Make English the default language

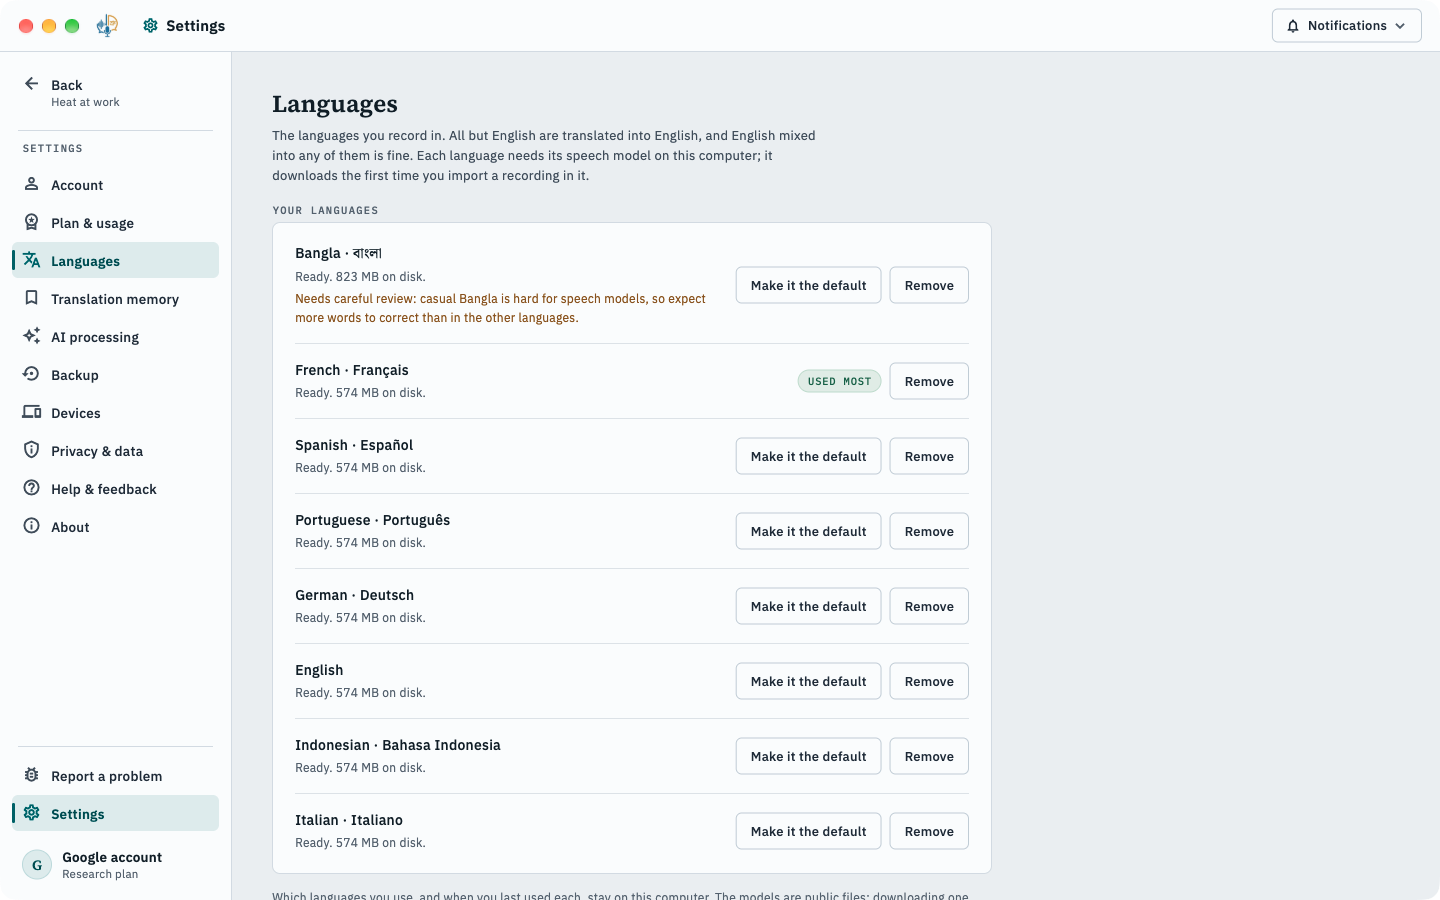click(808, 681)
